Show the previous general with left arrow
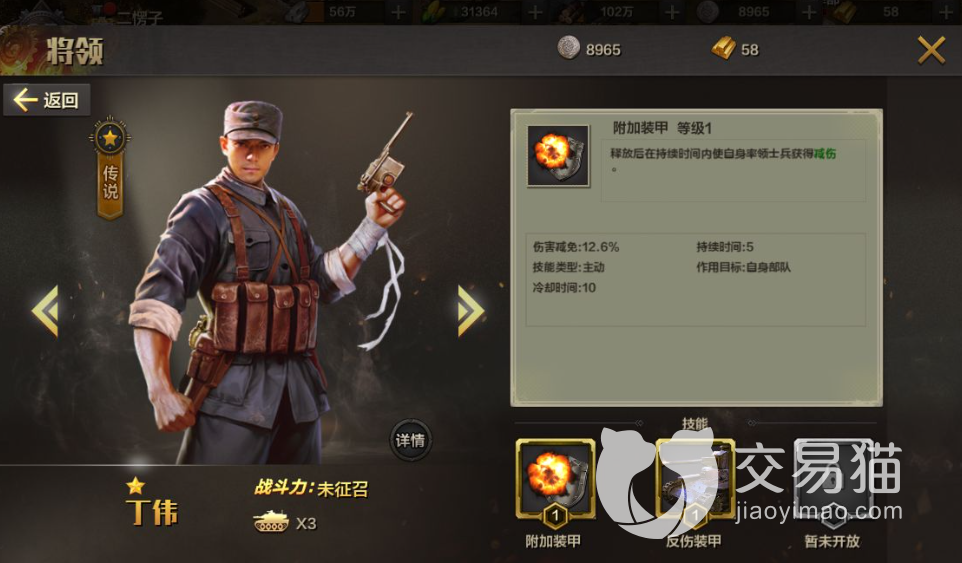The image size is (962, 563). click(x=45, y=310)
